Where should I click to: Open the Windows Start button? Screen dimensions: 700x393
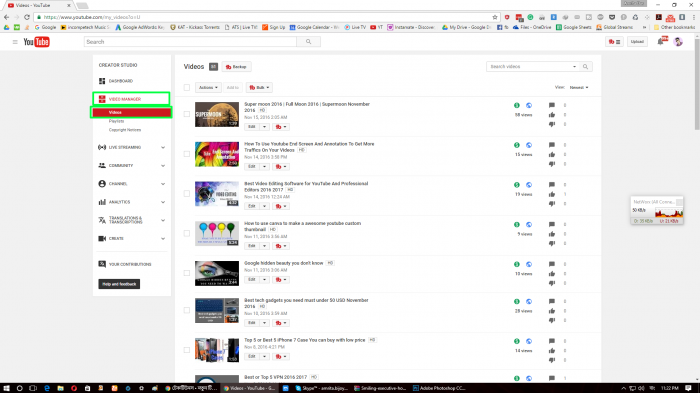(6, 388)
